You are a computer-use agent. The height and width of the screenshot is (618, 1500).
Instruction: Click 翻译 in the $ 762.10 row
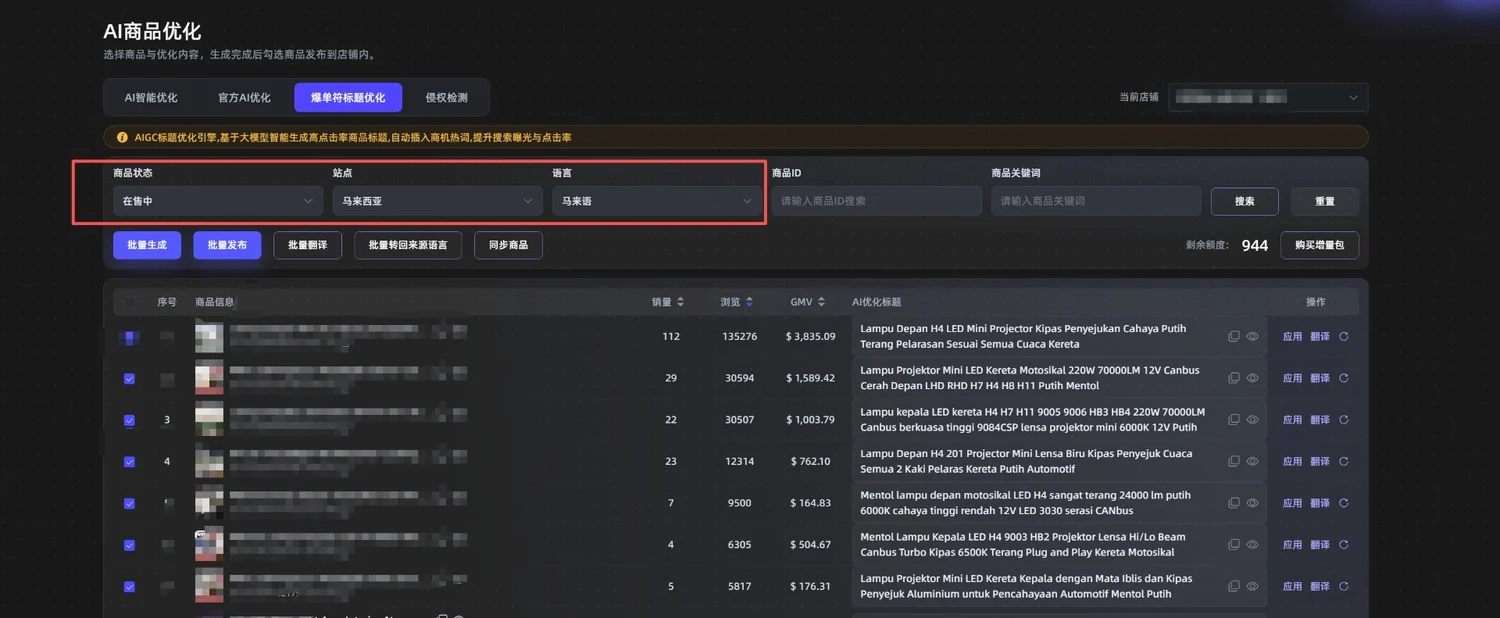point(1320,461)
